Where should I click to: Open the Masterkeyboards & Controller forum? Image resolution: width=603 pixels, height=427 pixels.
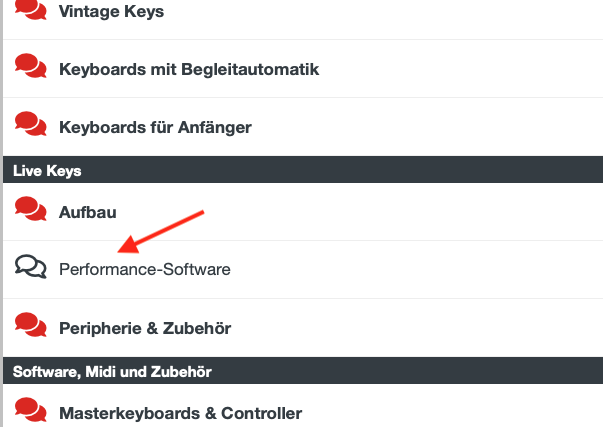pos(180,414)
